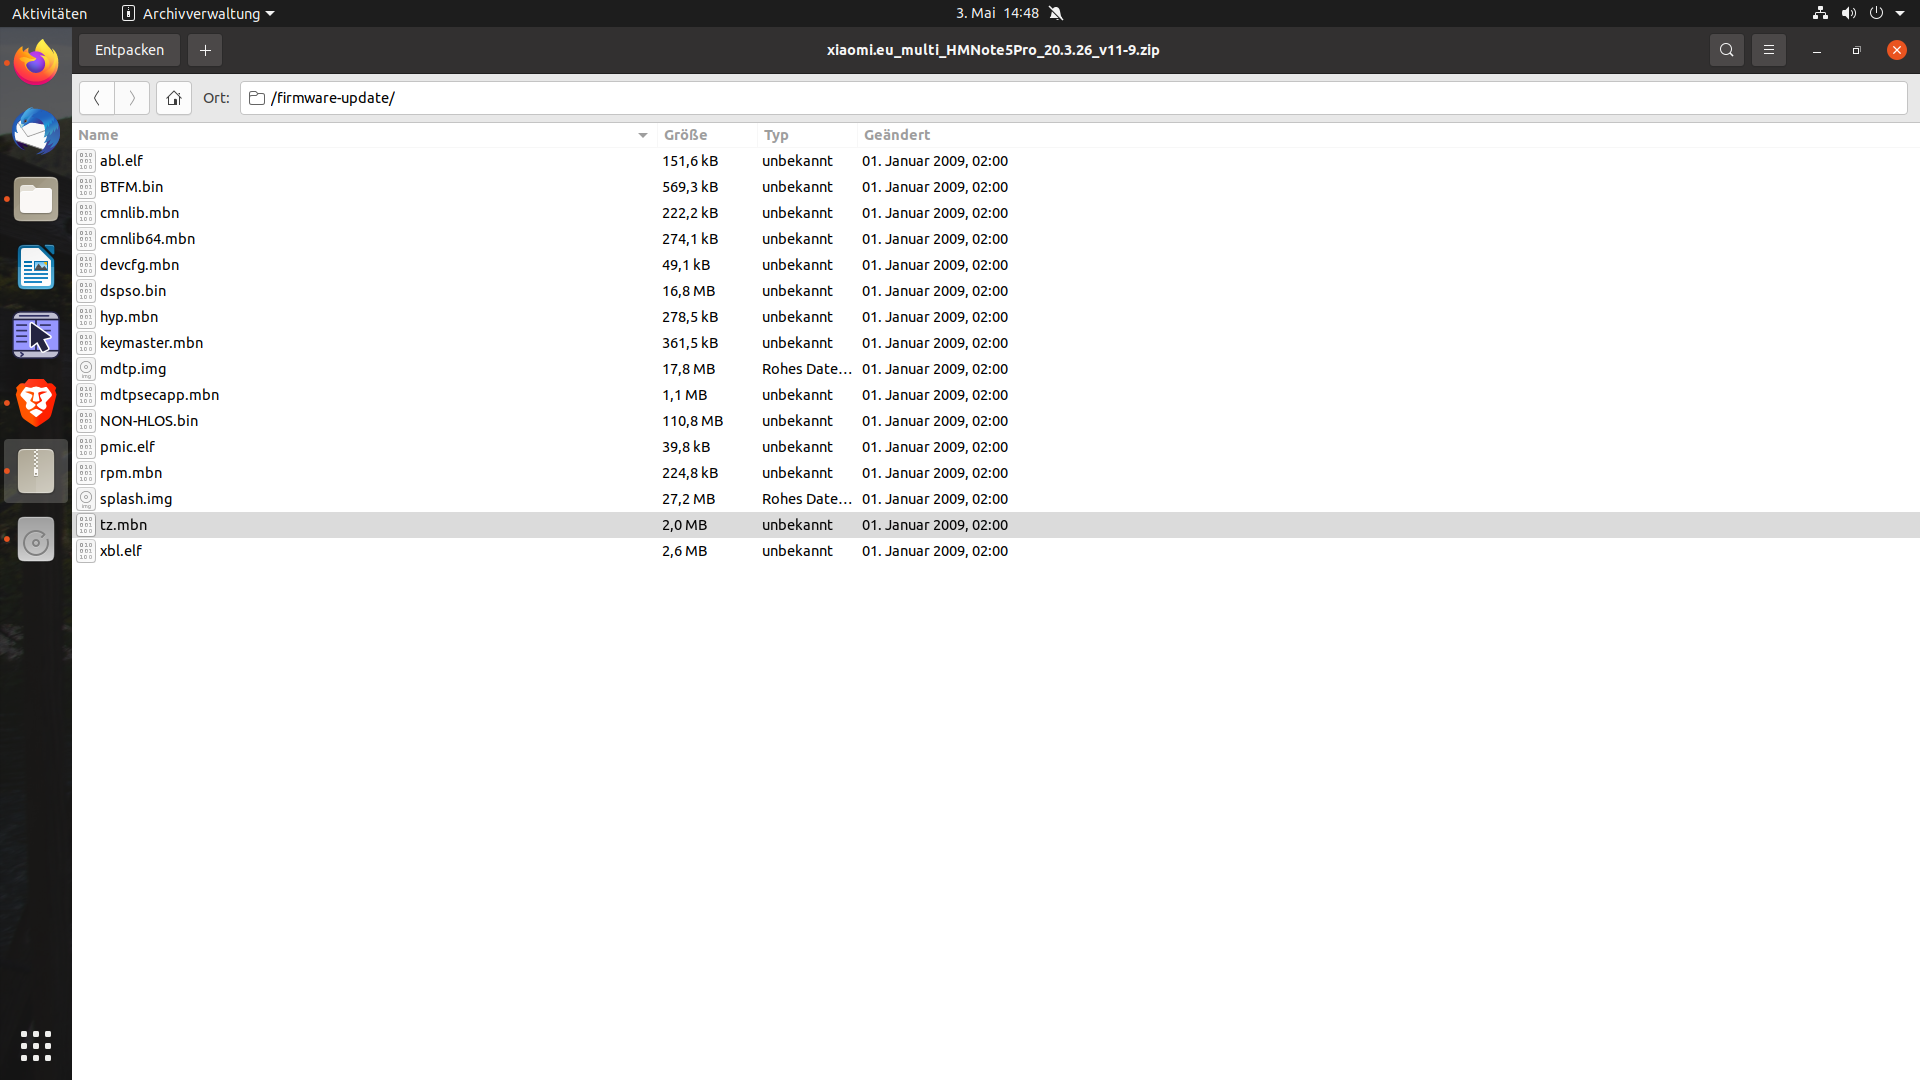The image size is (1920, 1080).
Task: Select the cmnlib.mbn file
Action: tap(996, 213)
